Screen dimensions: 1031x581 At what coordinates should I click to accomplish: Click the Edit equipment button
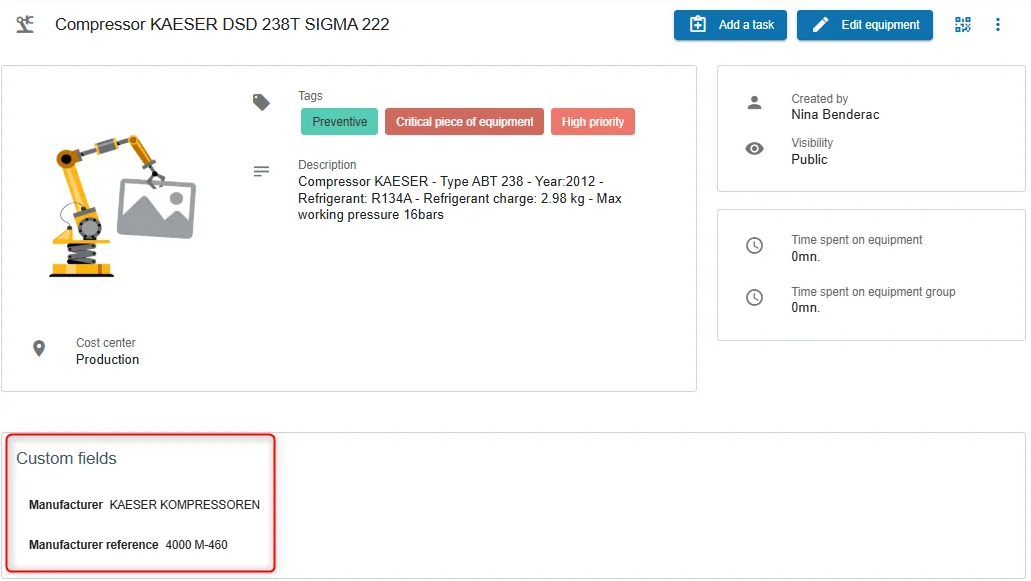point(865,25)
